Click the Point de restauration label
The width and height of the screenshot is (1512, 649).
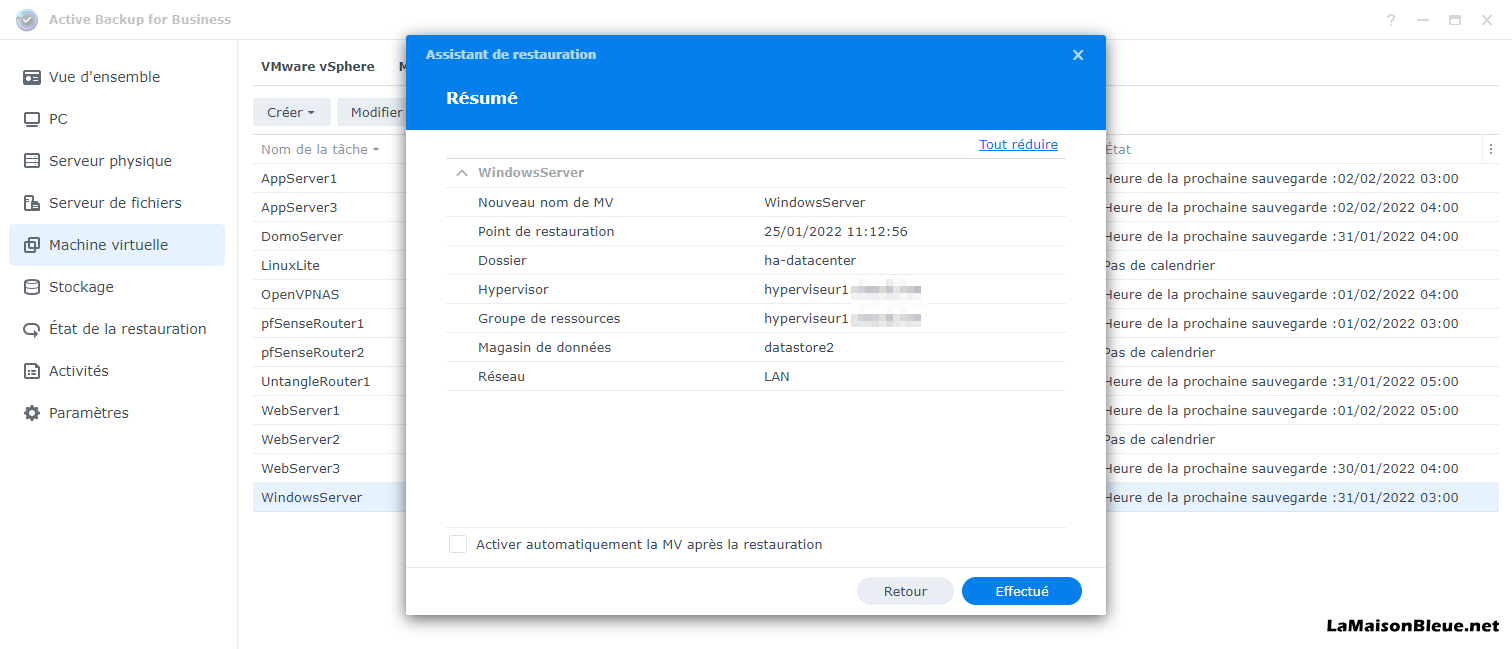point(546,231)
